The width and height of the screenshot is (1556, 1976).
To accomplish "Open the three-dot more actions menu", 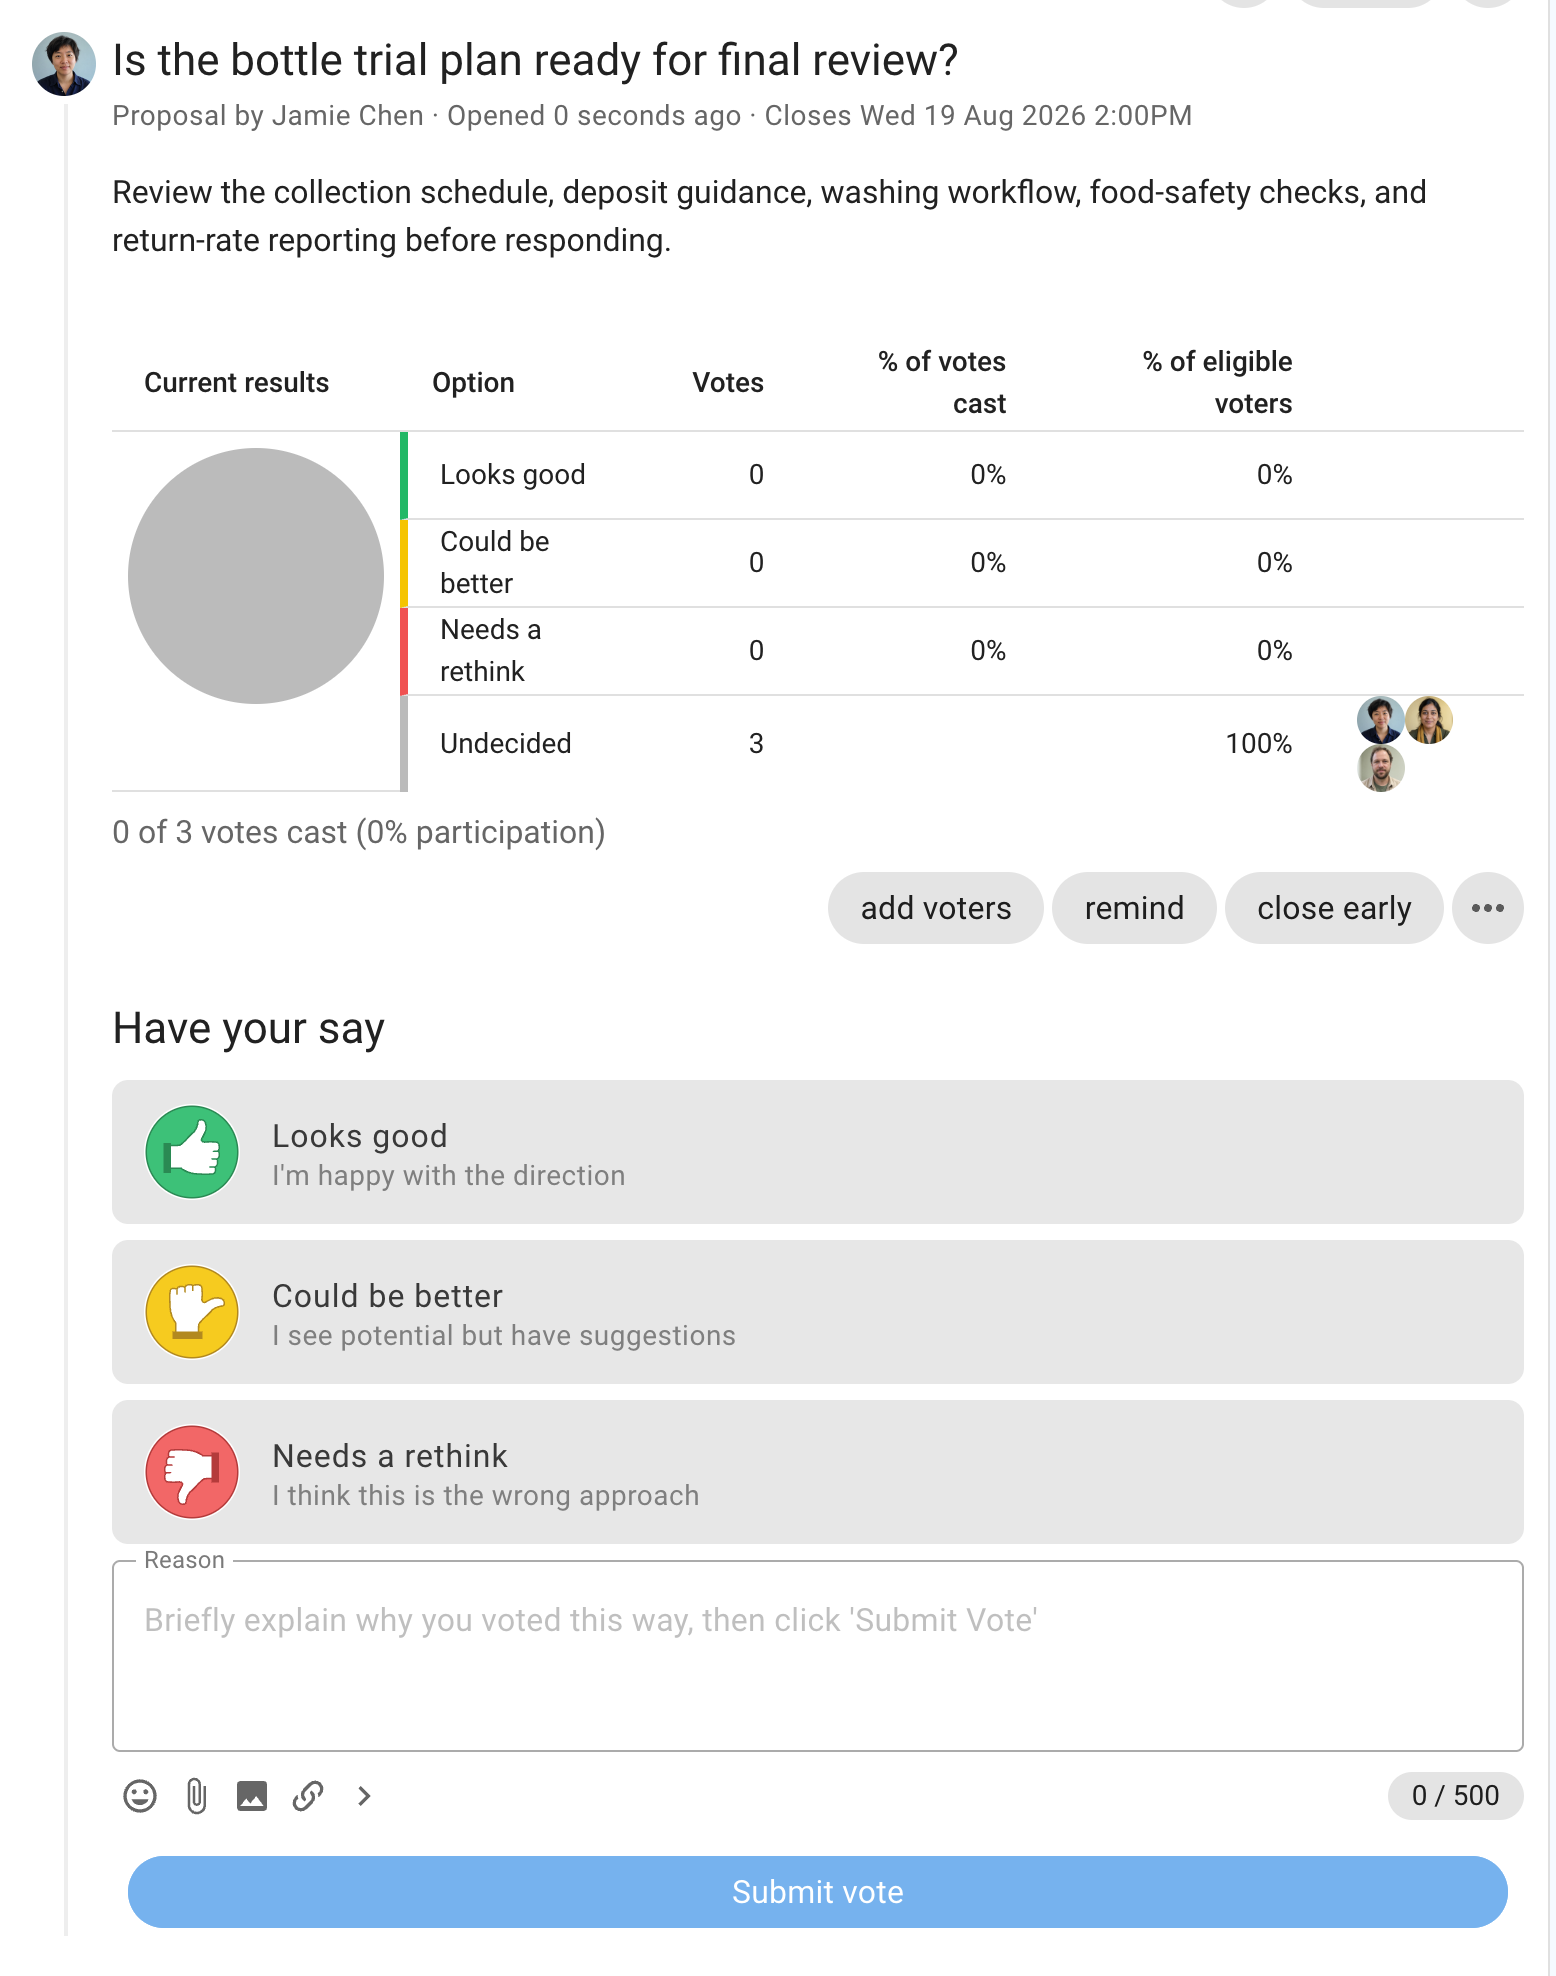I will 1488,908.
